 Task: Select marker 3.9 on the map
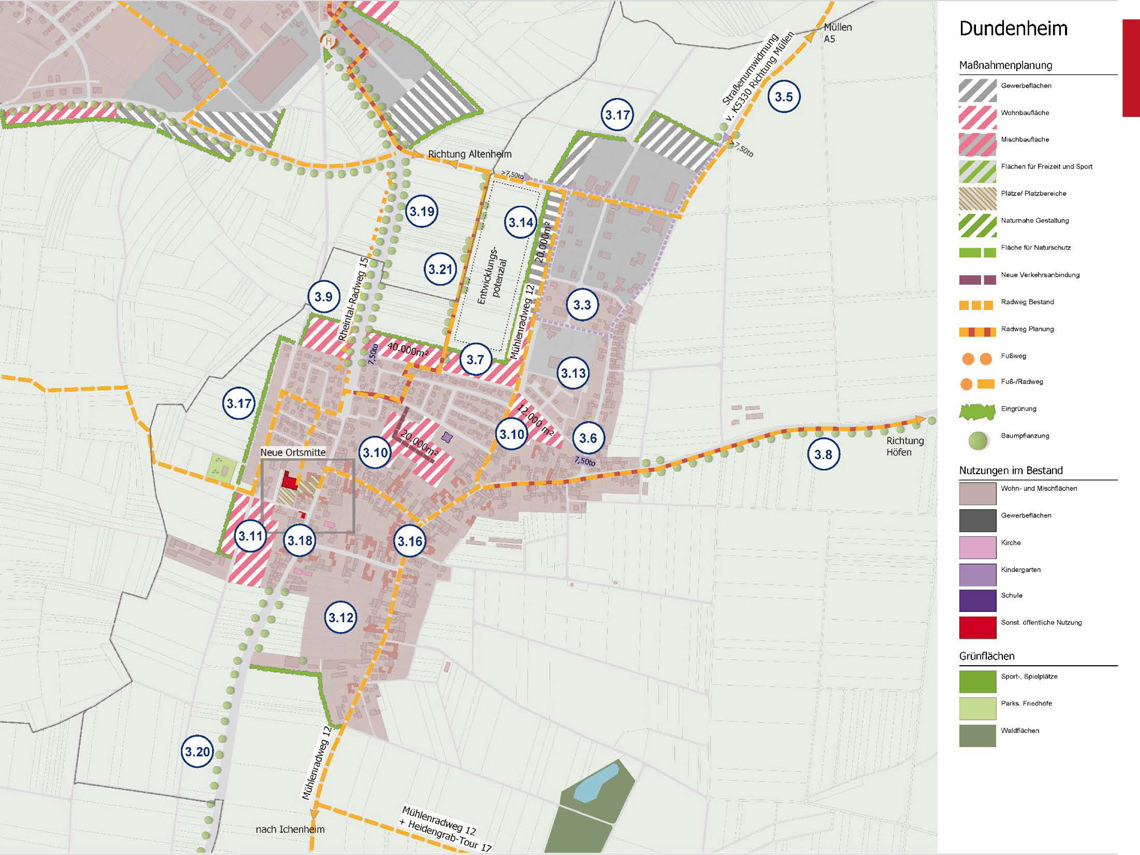[x=323, y=297]
